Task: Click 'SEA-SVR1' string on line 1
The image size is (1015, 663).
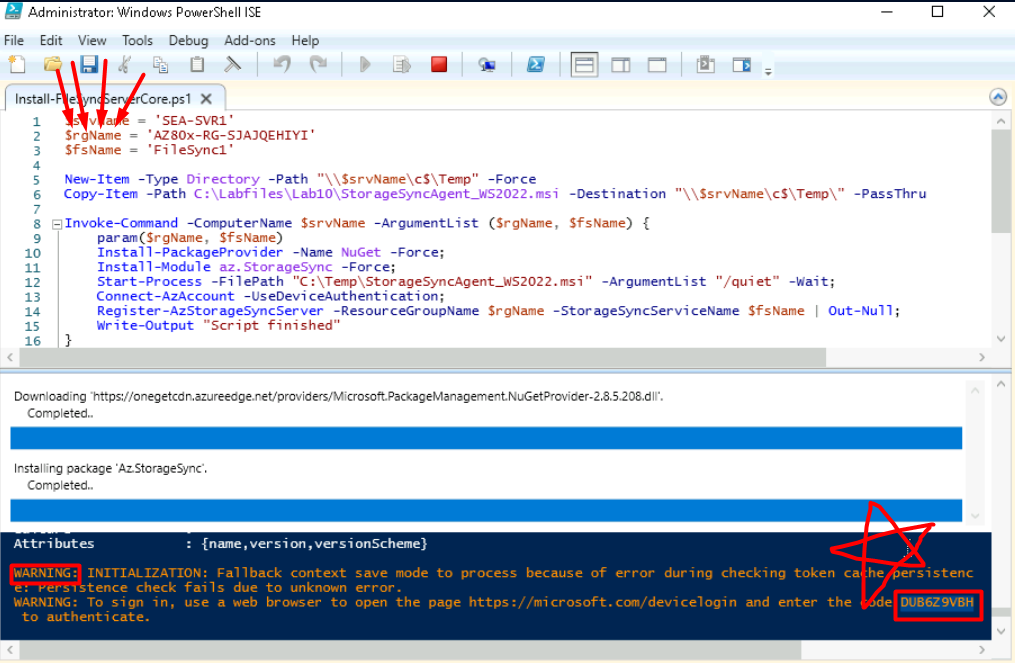Action: pos(194,120)
